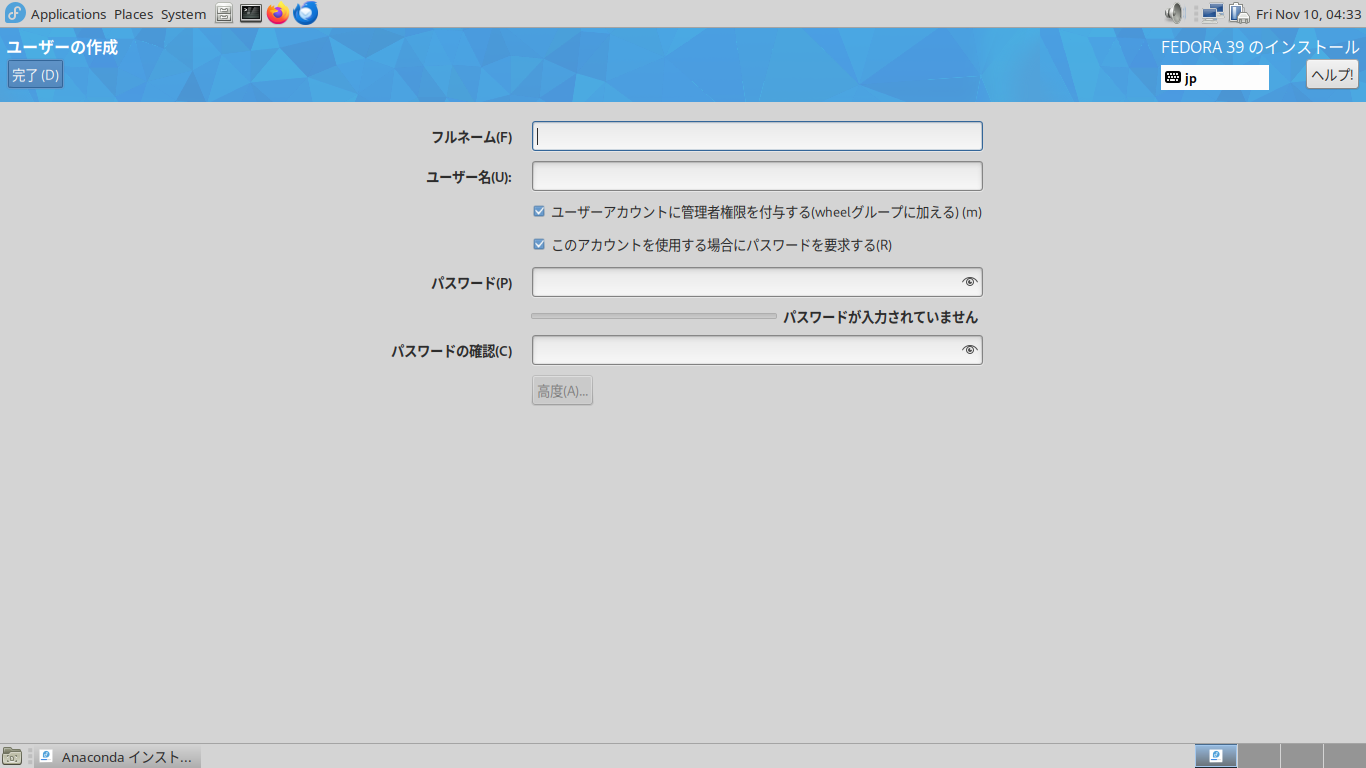Focus the フルネーム full name field

click(757, 136)
